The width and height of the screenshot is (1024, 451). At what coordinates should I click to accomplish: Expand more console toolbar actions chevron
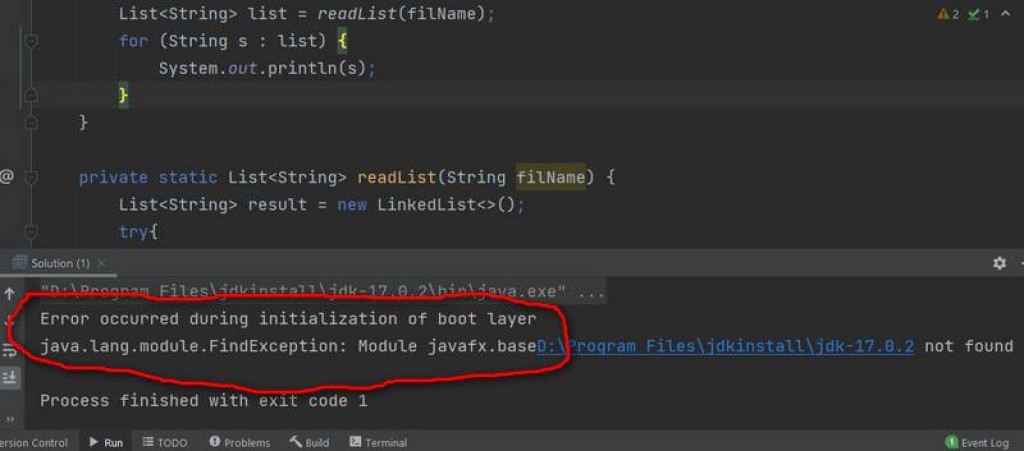(9, 418)
